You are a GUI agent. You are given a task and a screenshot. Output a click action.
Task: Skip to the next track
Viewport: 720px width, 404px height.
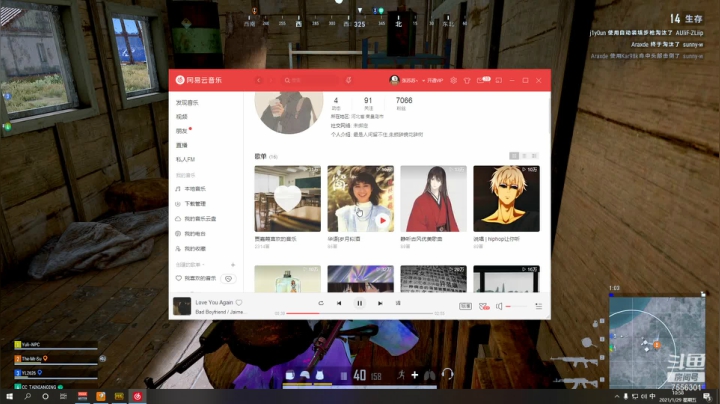[380, 303]
